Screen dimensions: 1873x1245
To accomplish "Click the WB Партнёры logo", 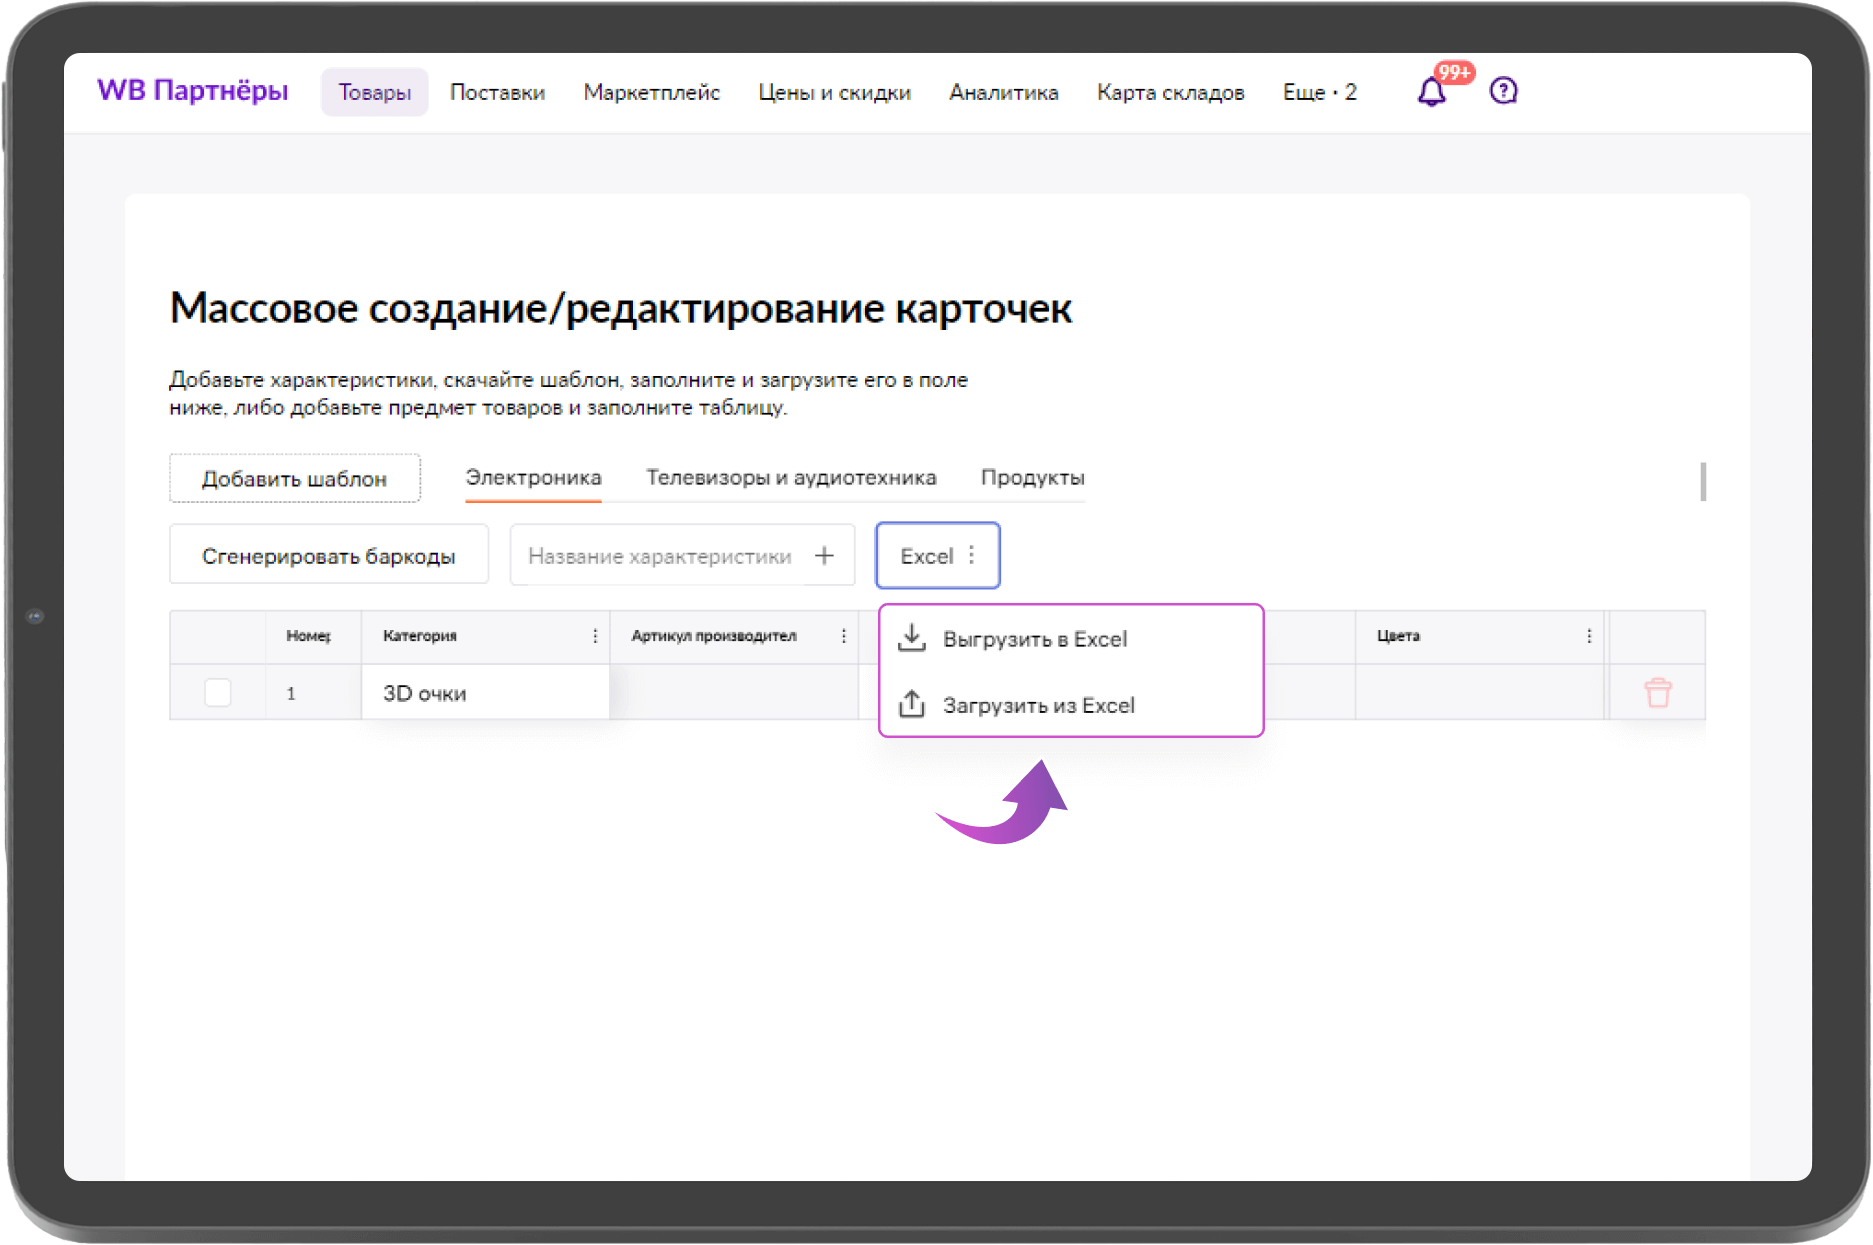I will (193, 91).
